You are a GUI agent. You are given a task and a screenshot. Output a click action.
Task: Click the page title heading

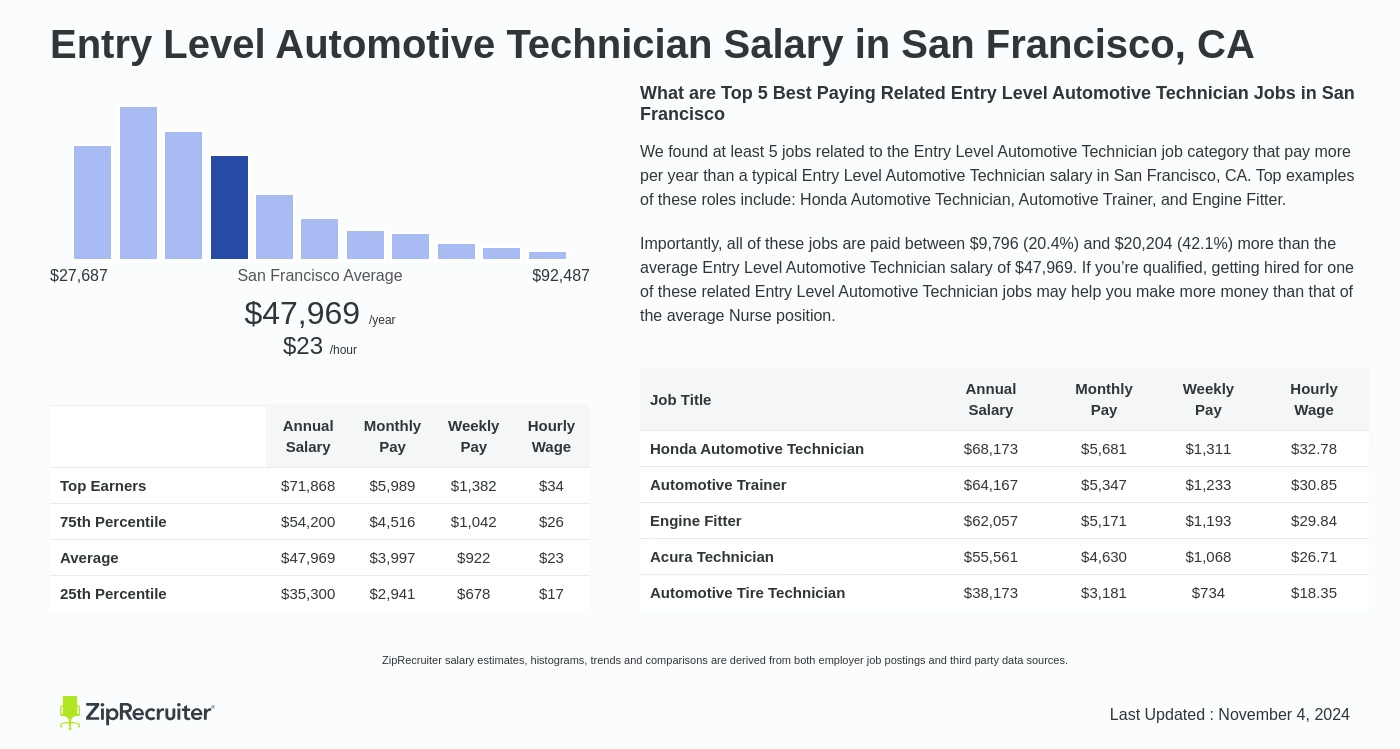[x=652, y=45]
